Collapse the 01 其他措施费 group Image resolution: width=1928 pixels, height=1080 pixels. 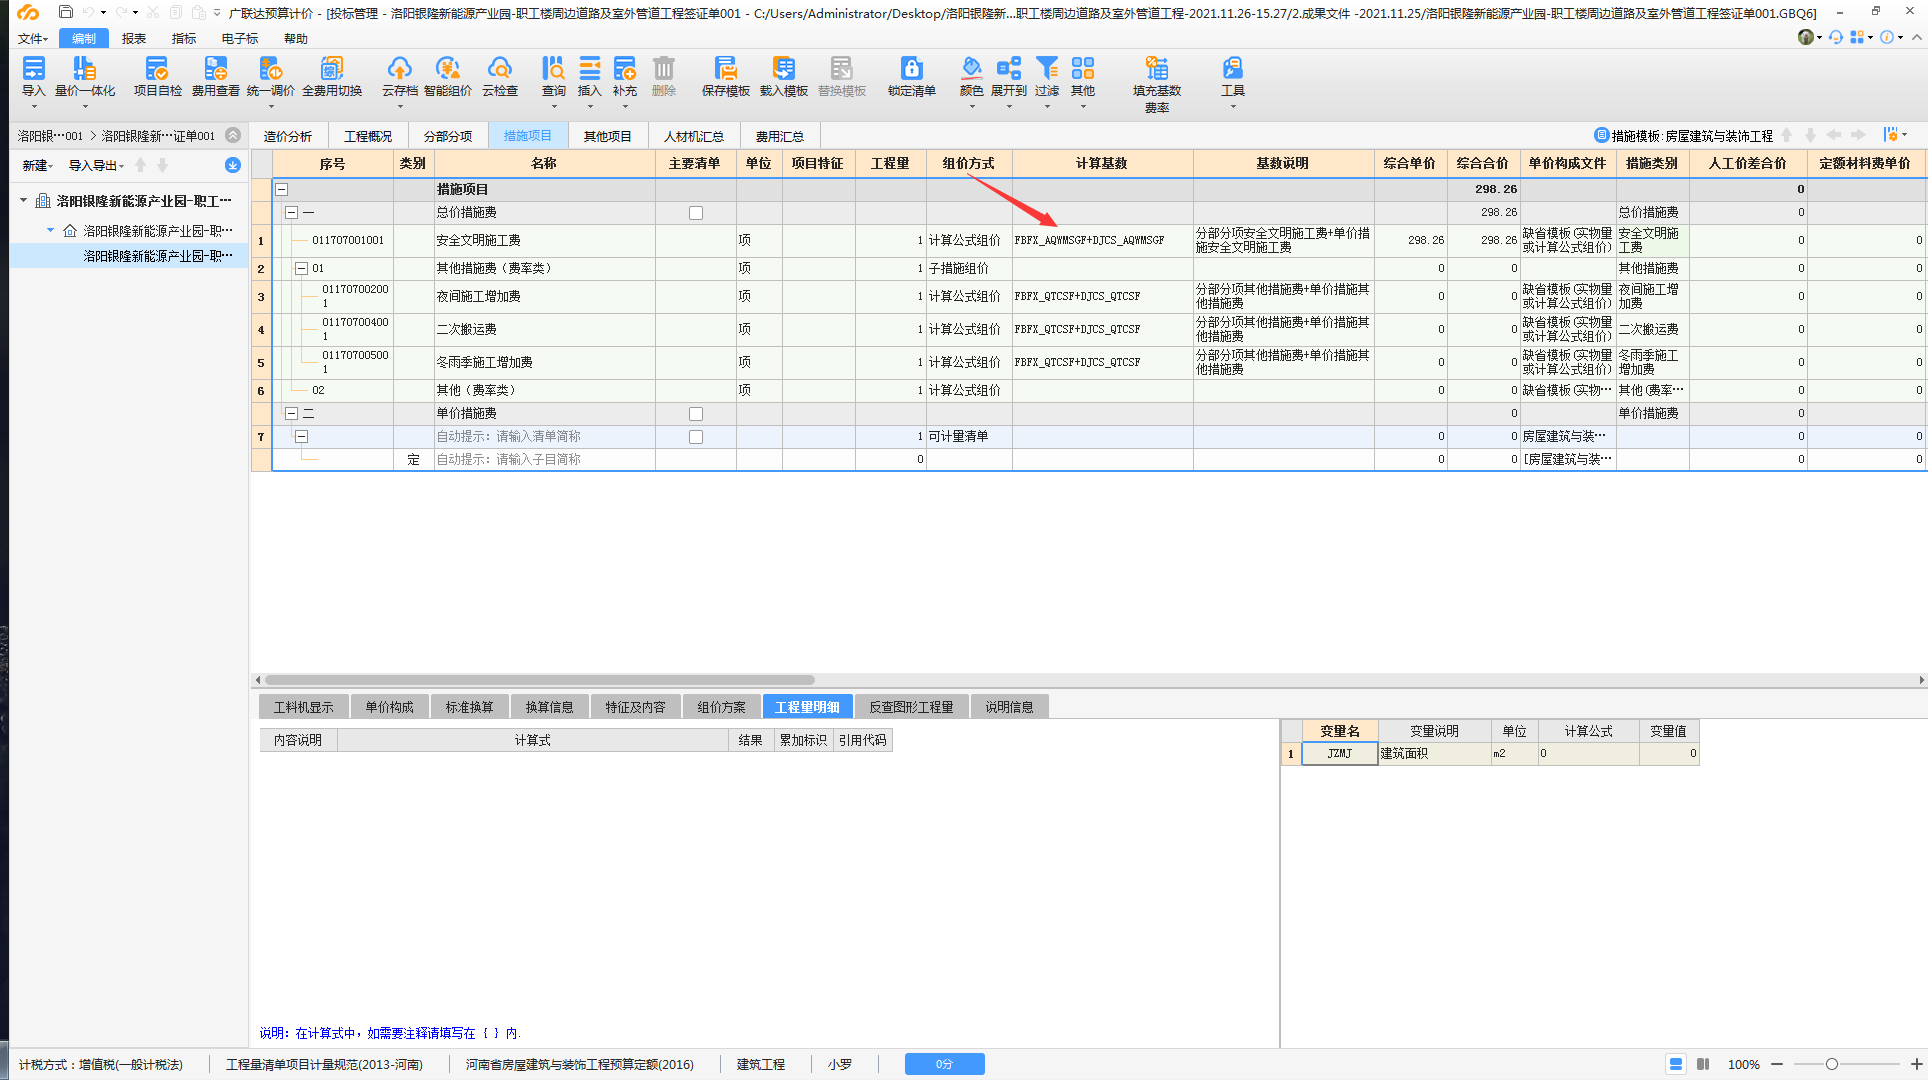tap(301, 268)
